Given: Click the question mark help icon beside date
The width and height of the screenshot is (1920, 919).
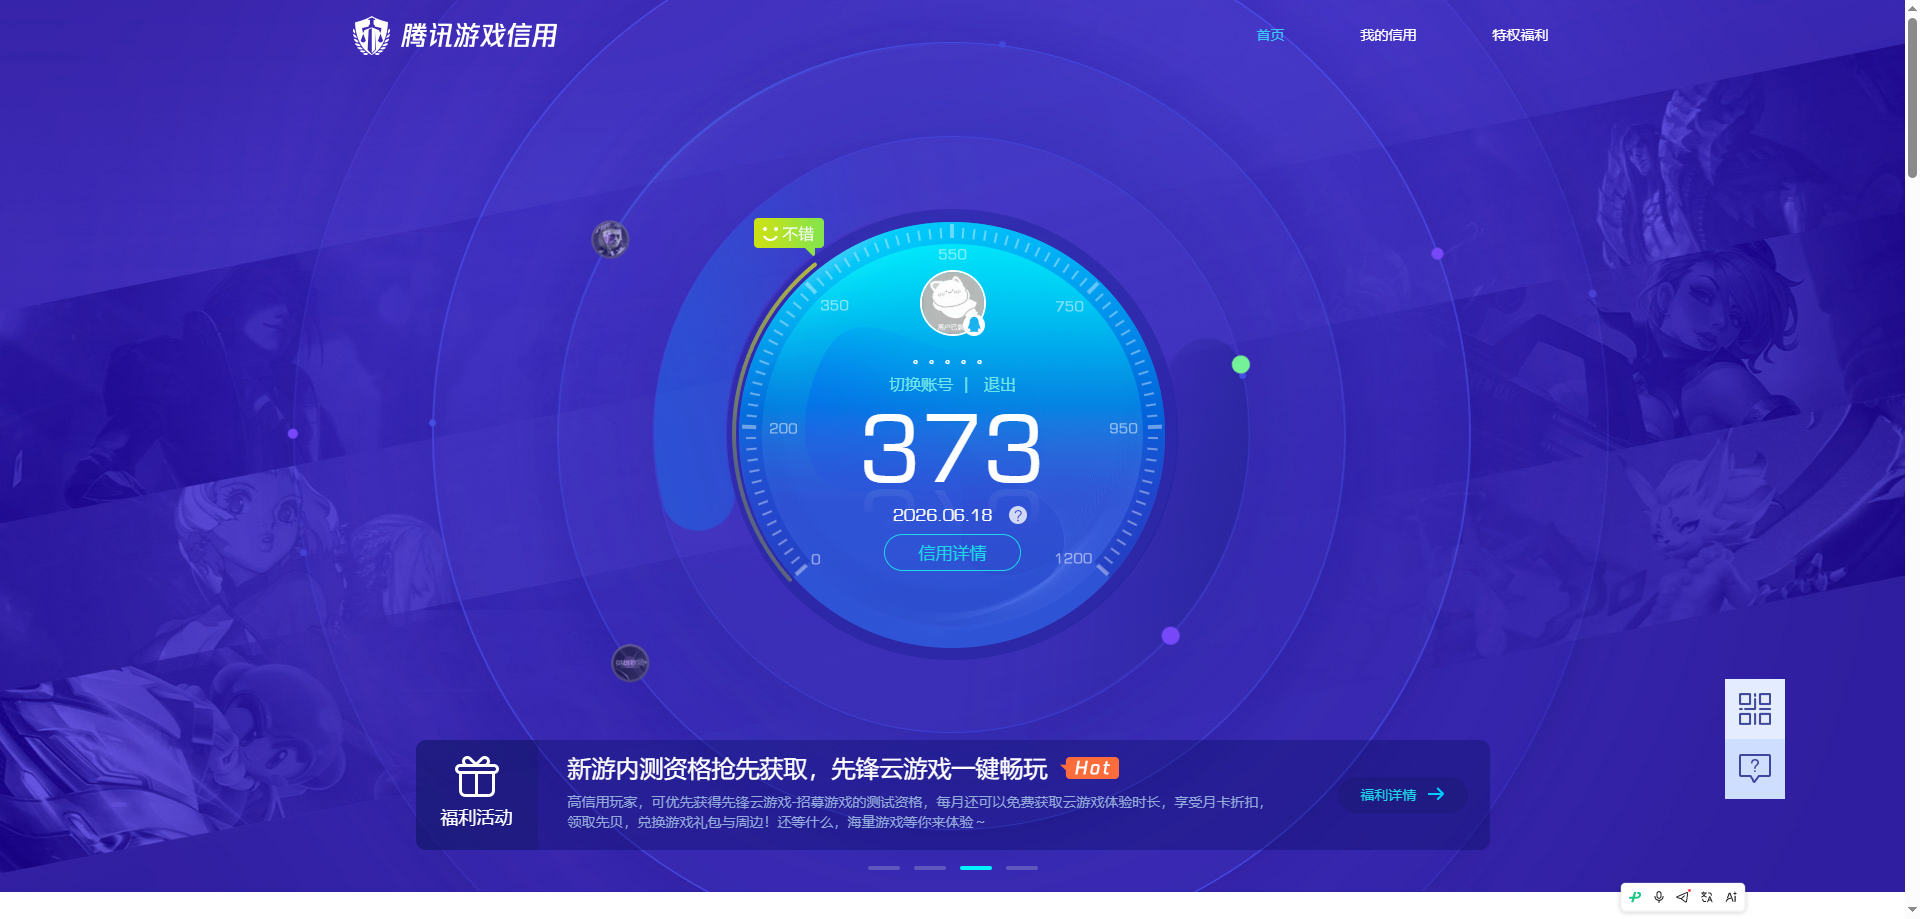Looking at the screenshot, I should [x=1018, y=515].
